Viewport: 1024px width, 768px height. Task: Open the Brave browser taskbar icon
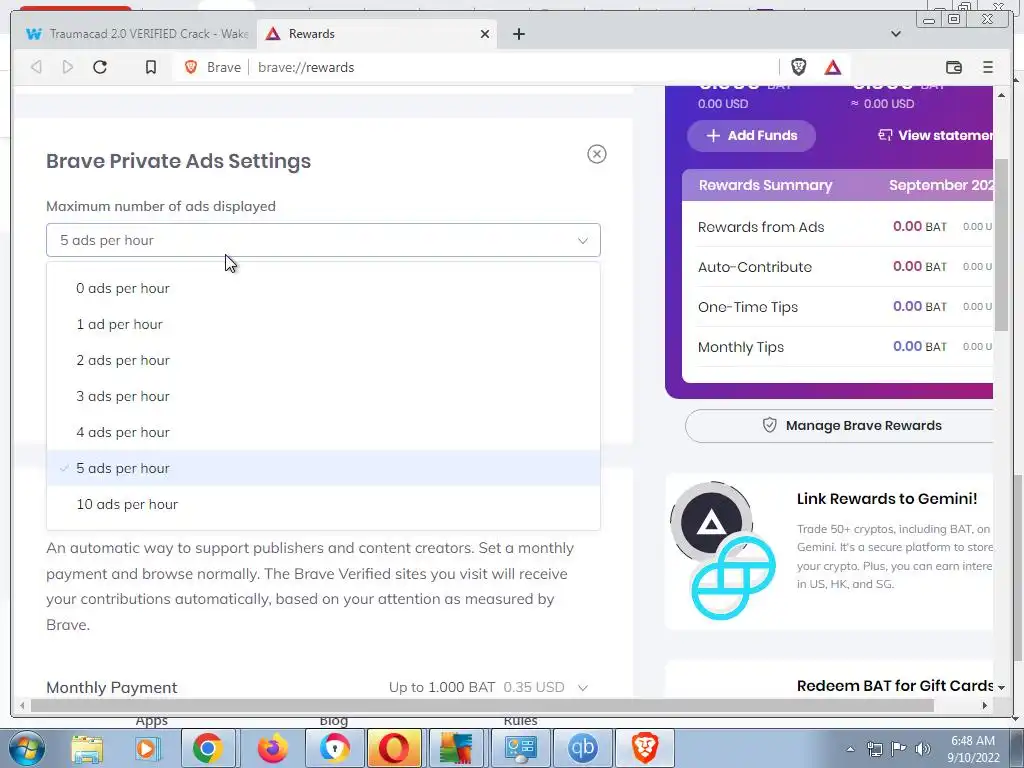[645, 748]
